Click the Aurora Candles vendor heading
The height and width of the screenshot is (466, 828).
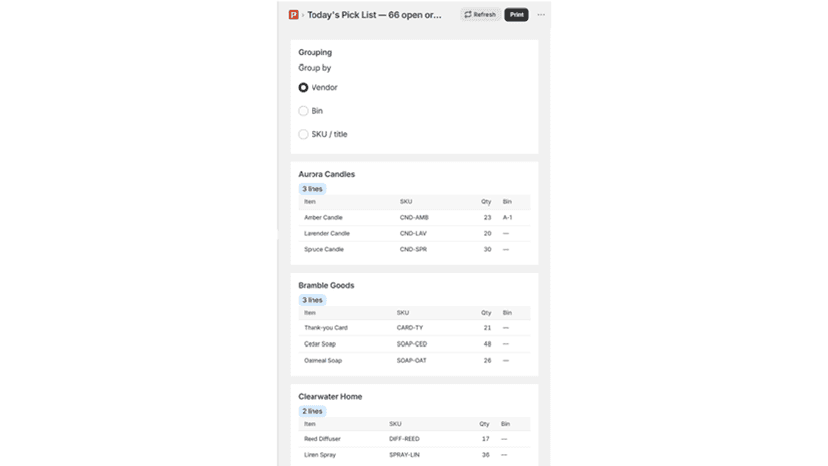click(326, 174)
